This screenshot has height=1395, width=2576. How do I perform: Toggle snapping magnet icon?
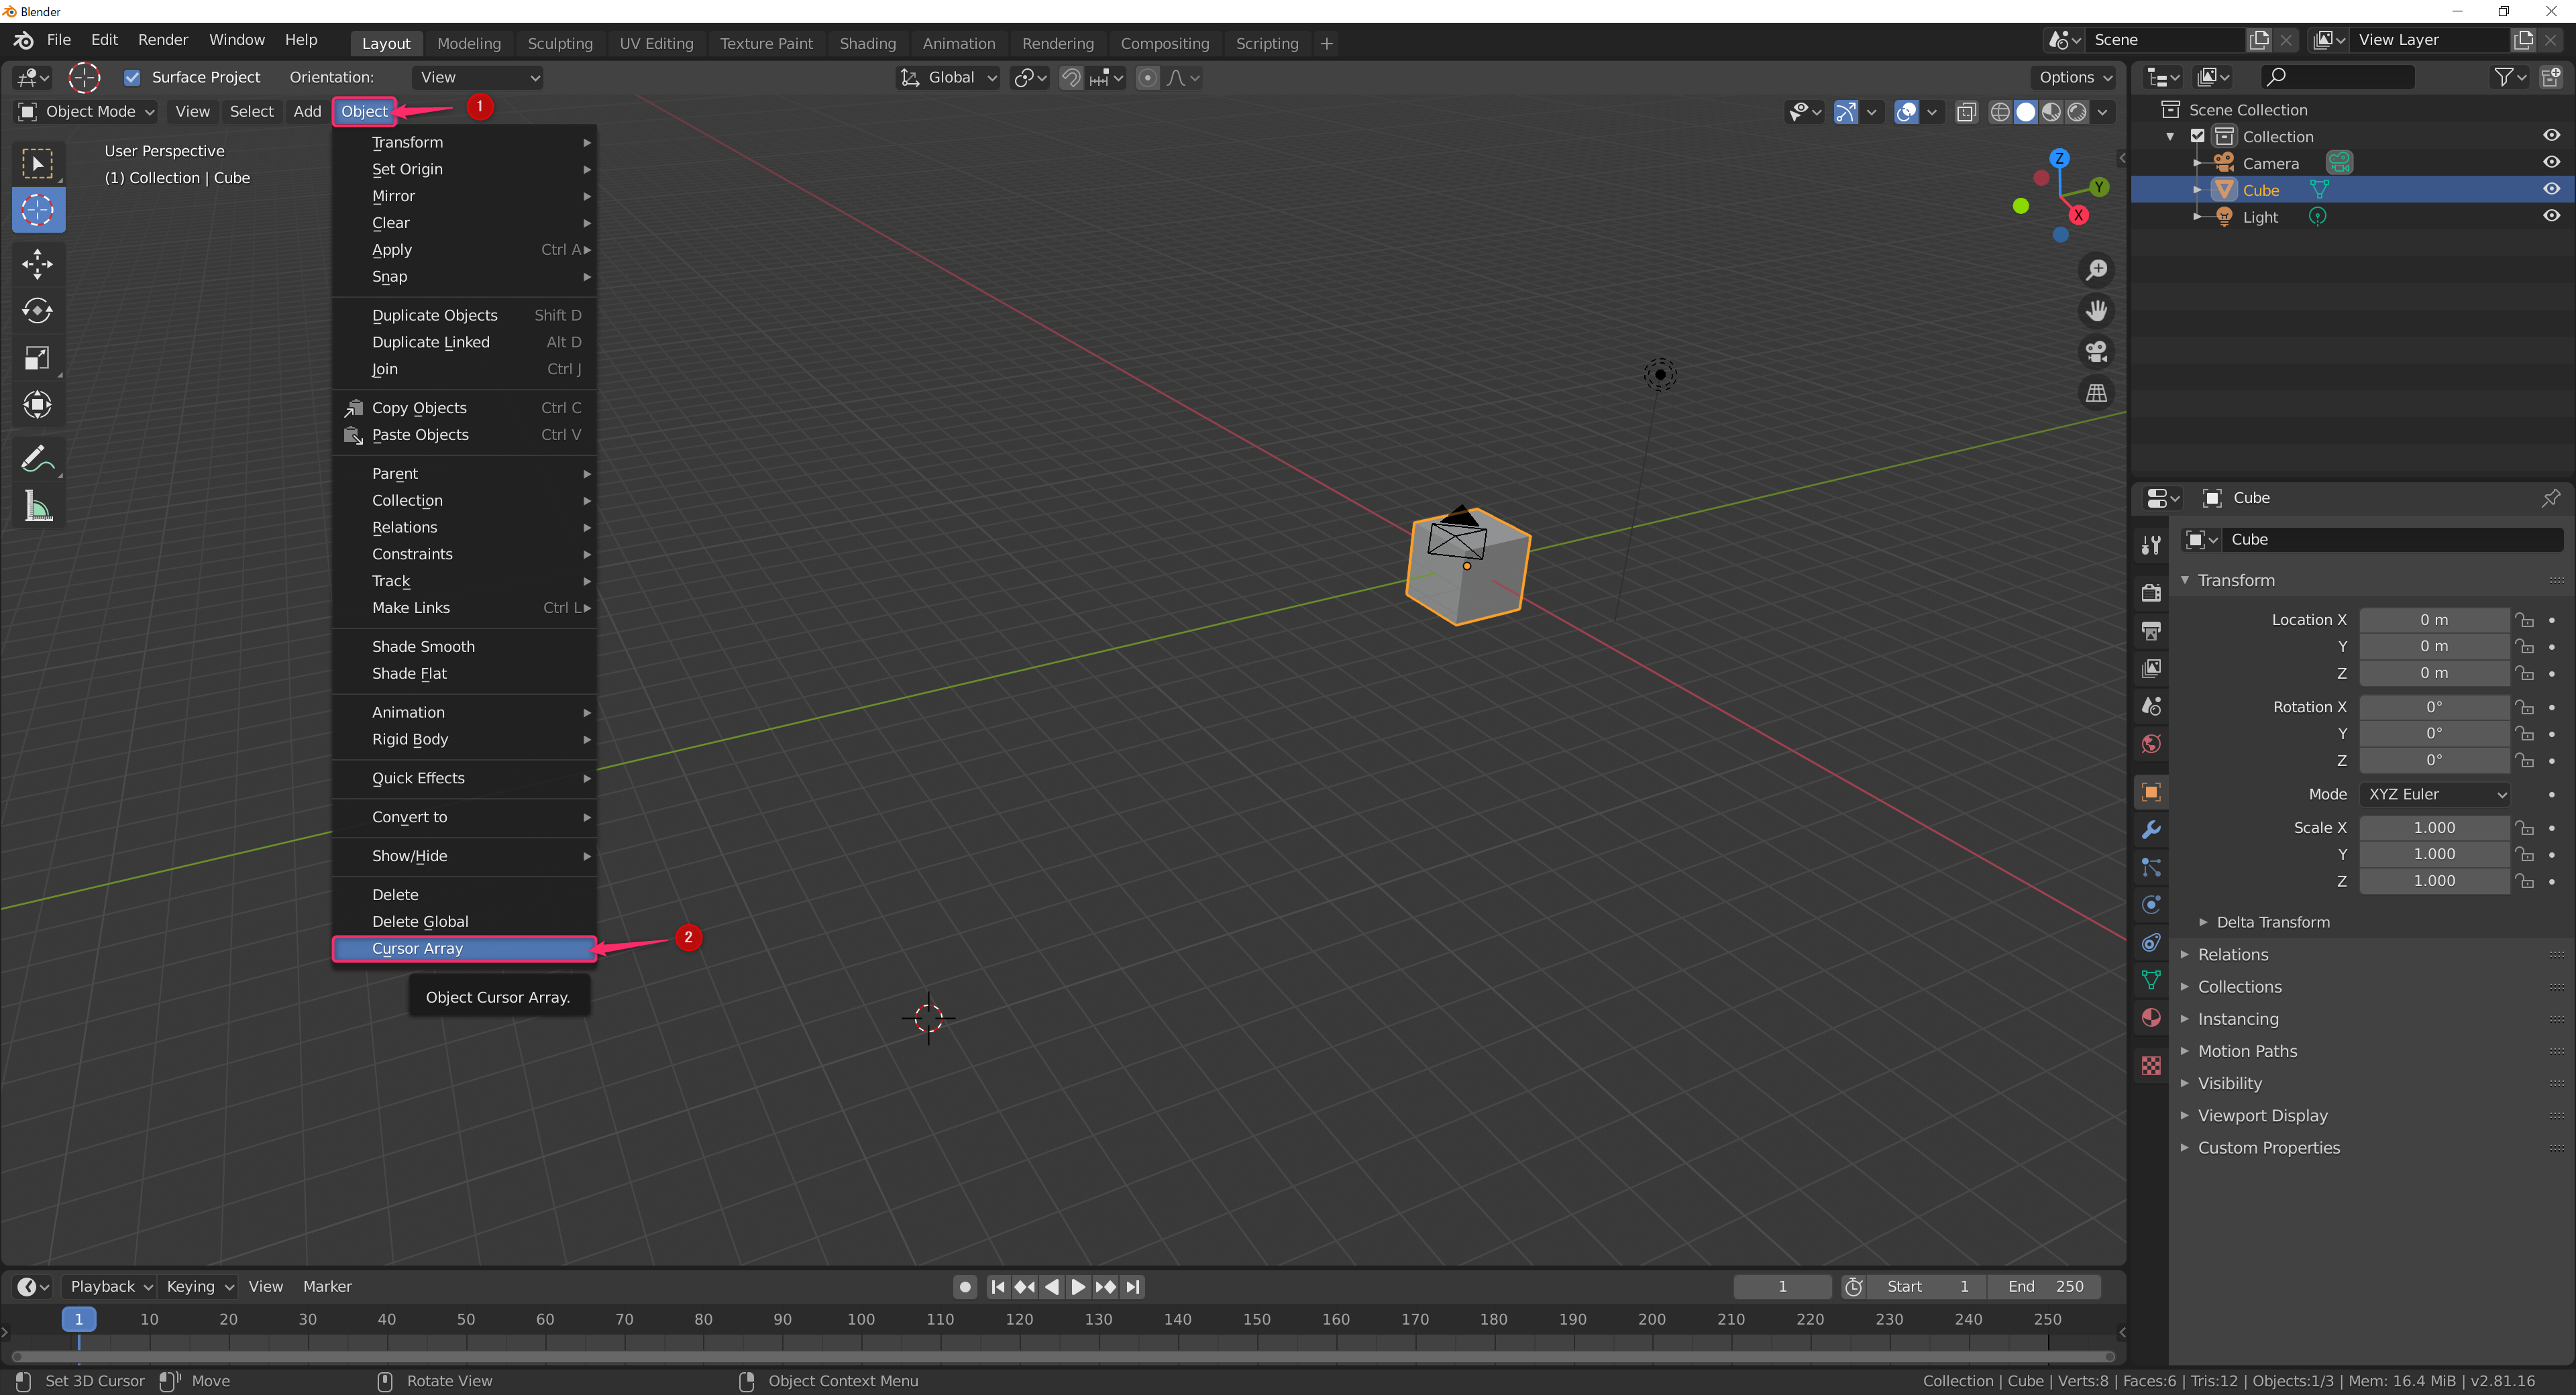[1071, 77]
